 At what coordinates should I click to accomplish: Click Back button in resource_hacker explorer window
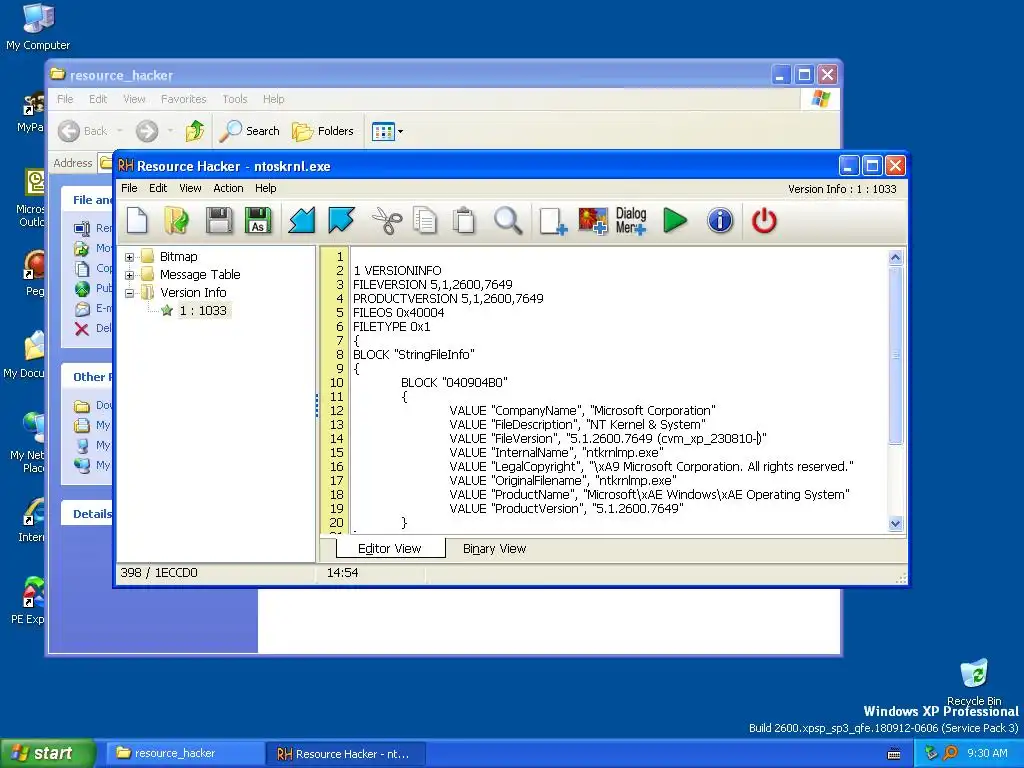click(83, 131)
